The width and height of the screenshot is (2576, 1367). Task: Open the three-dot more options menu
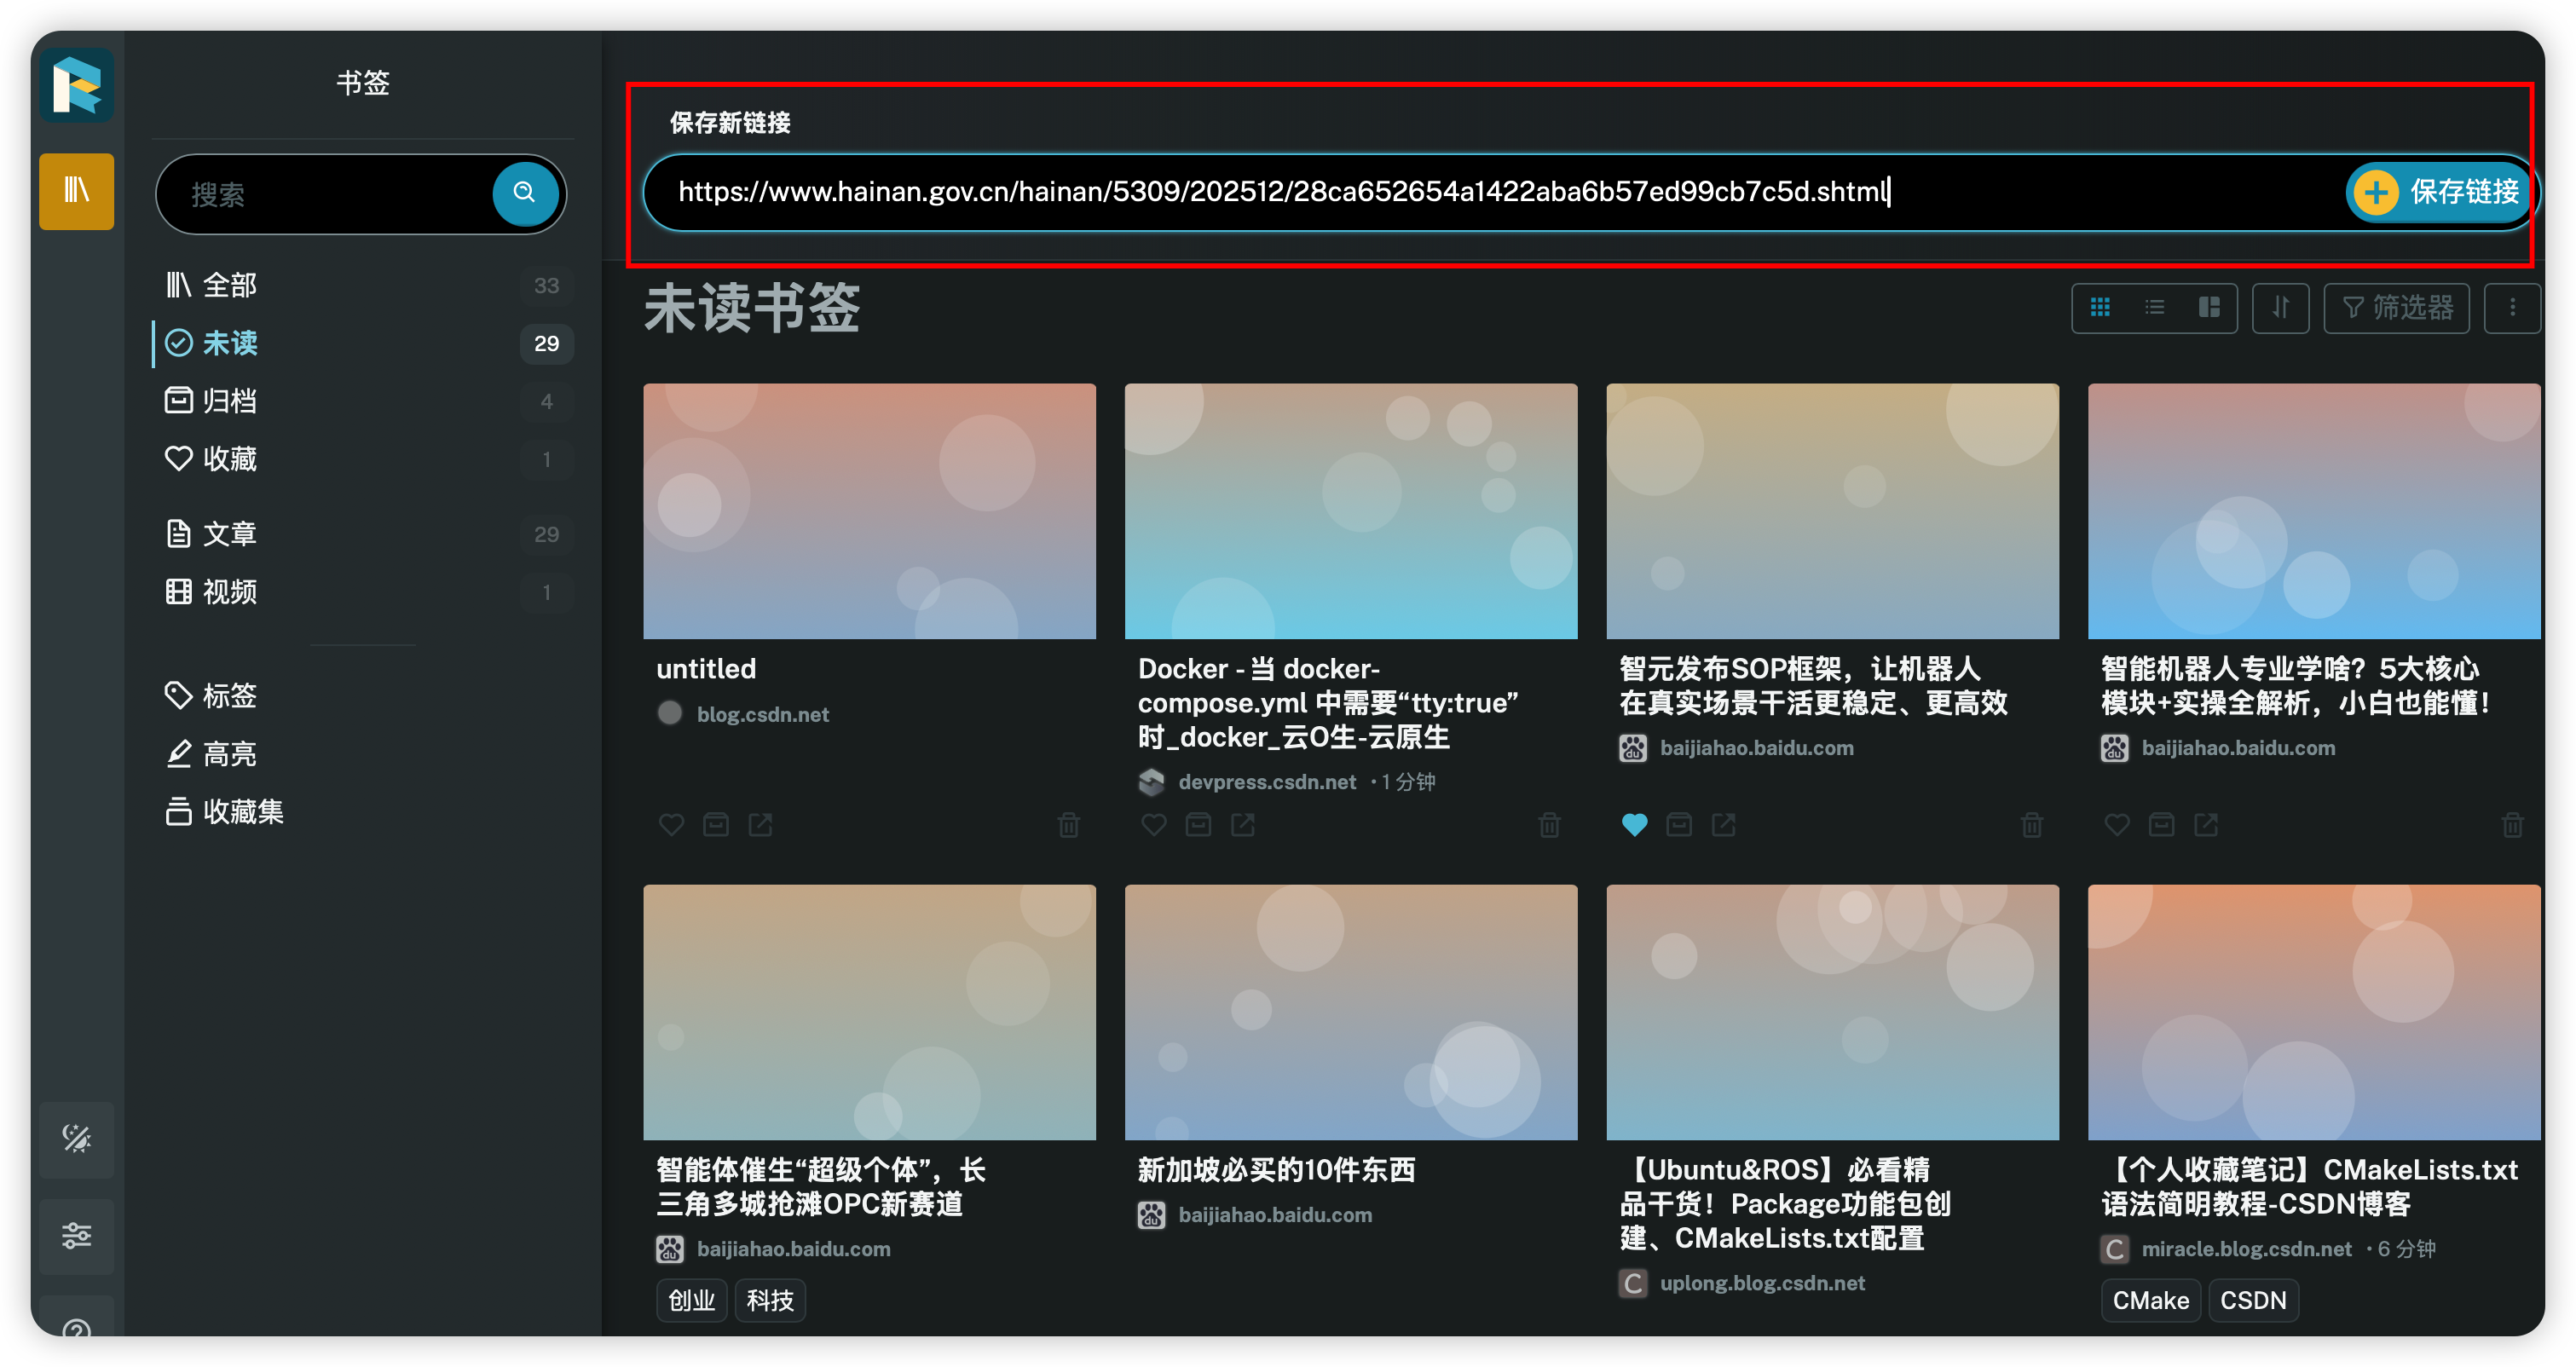tap(2512, 307)
